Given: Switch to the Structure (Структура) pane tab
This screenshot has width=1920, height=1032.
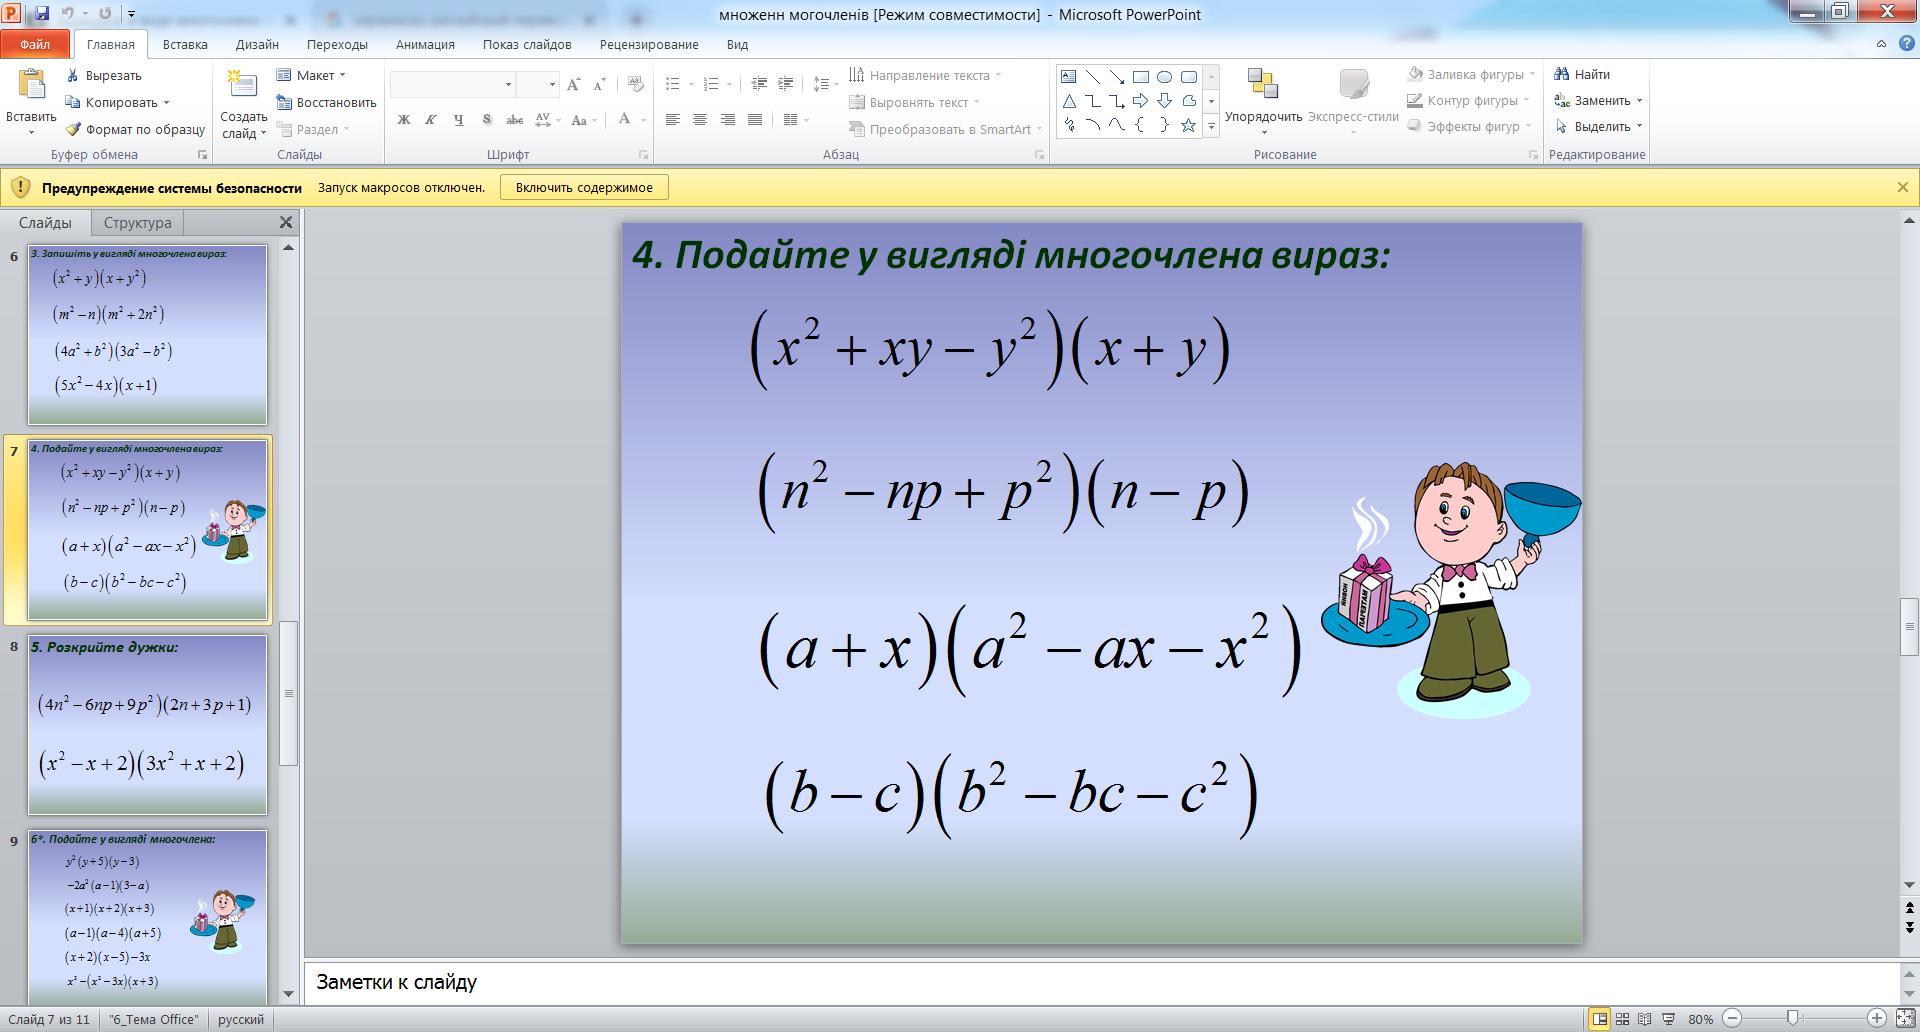Looking at the screenshot, I should point(137,223).
